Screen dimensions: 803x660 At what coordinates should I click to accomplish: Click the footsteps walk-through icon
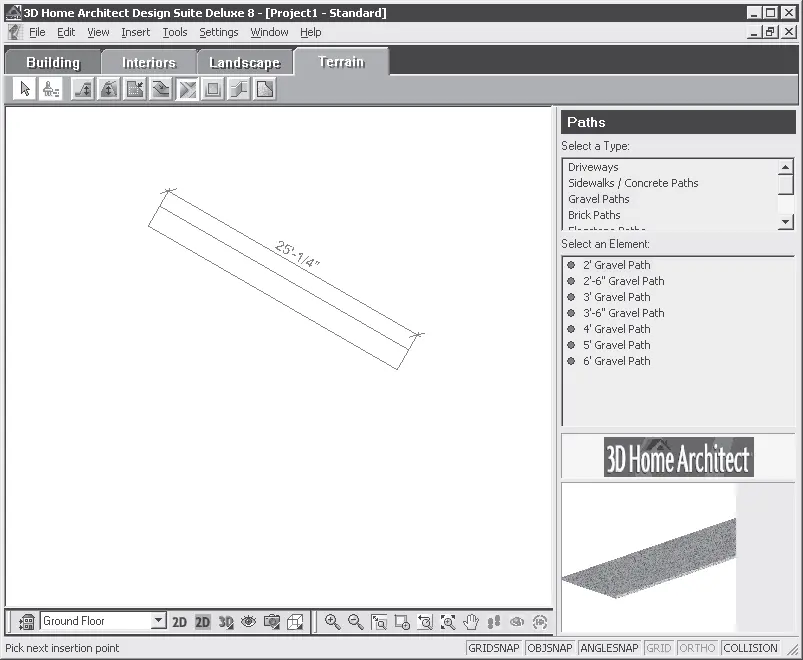pos(494,622)
